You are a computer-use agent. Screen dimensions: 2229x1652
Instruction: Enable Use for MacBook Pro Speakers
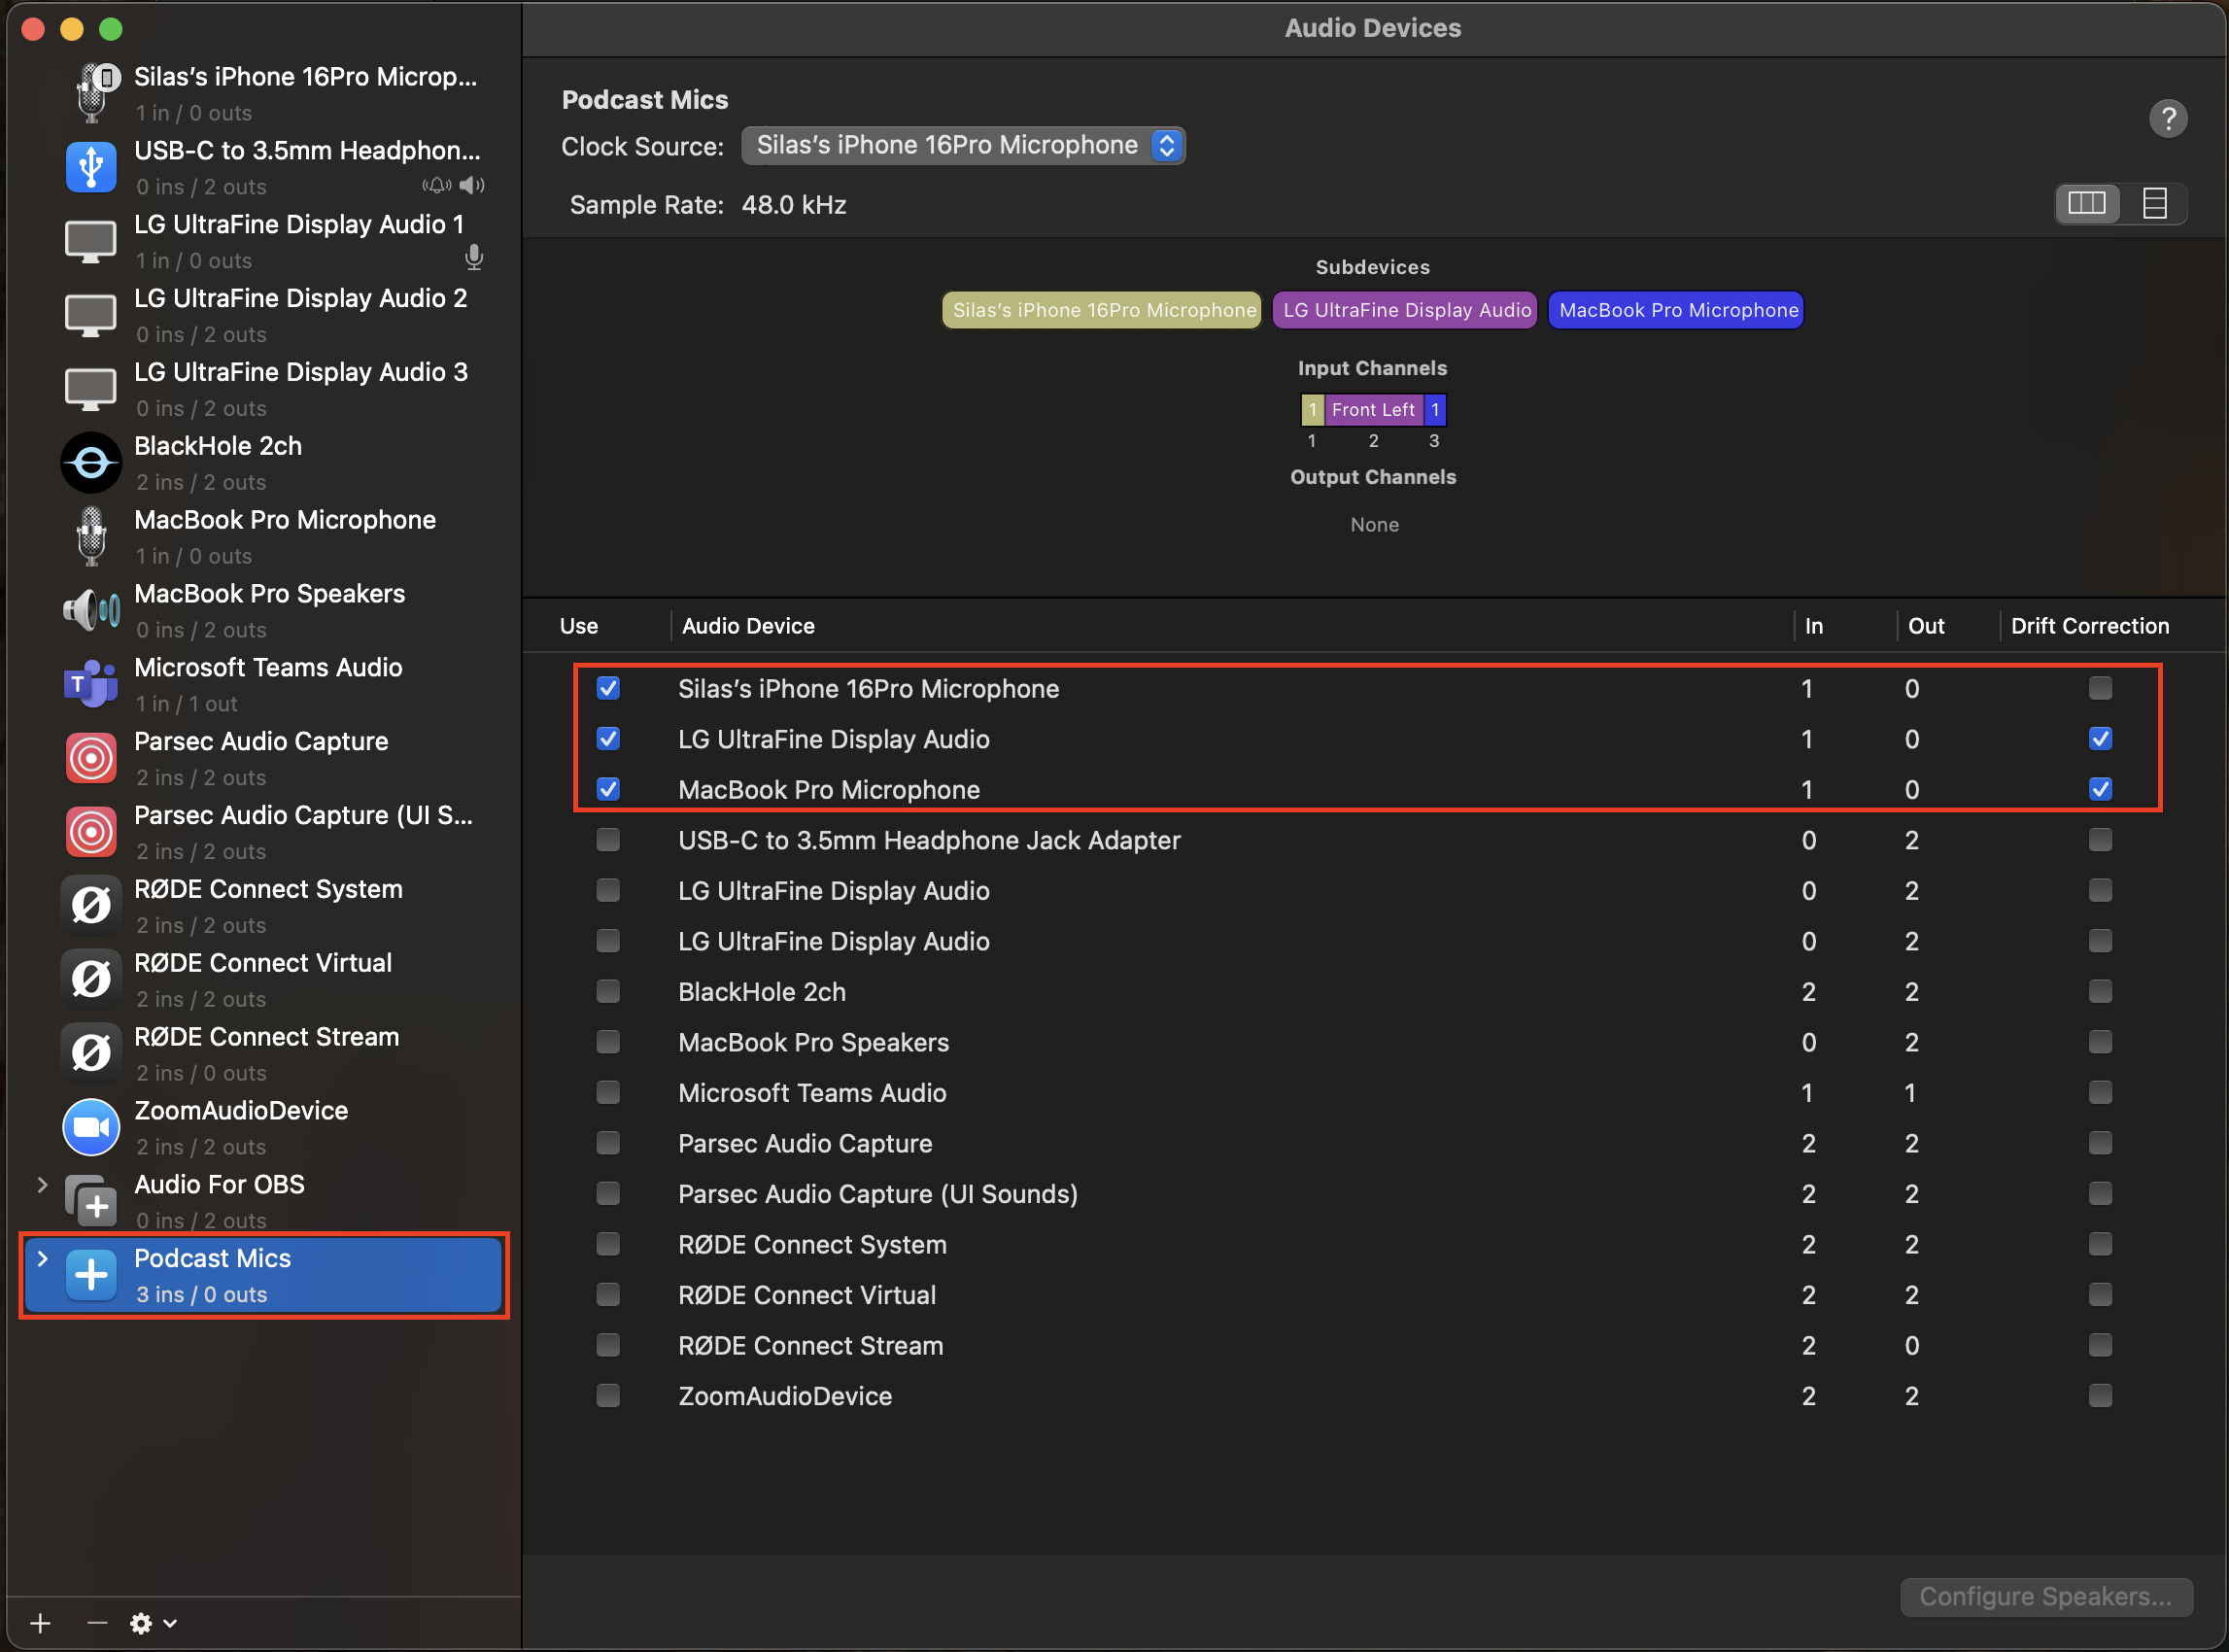pos(608,1042)
